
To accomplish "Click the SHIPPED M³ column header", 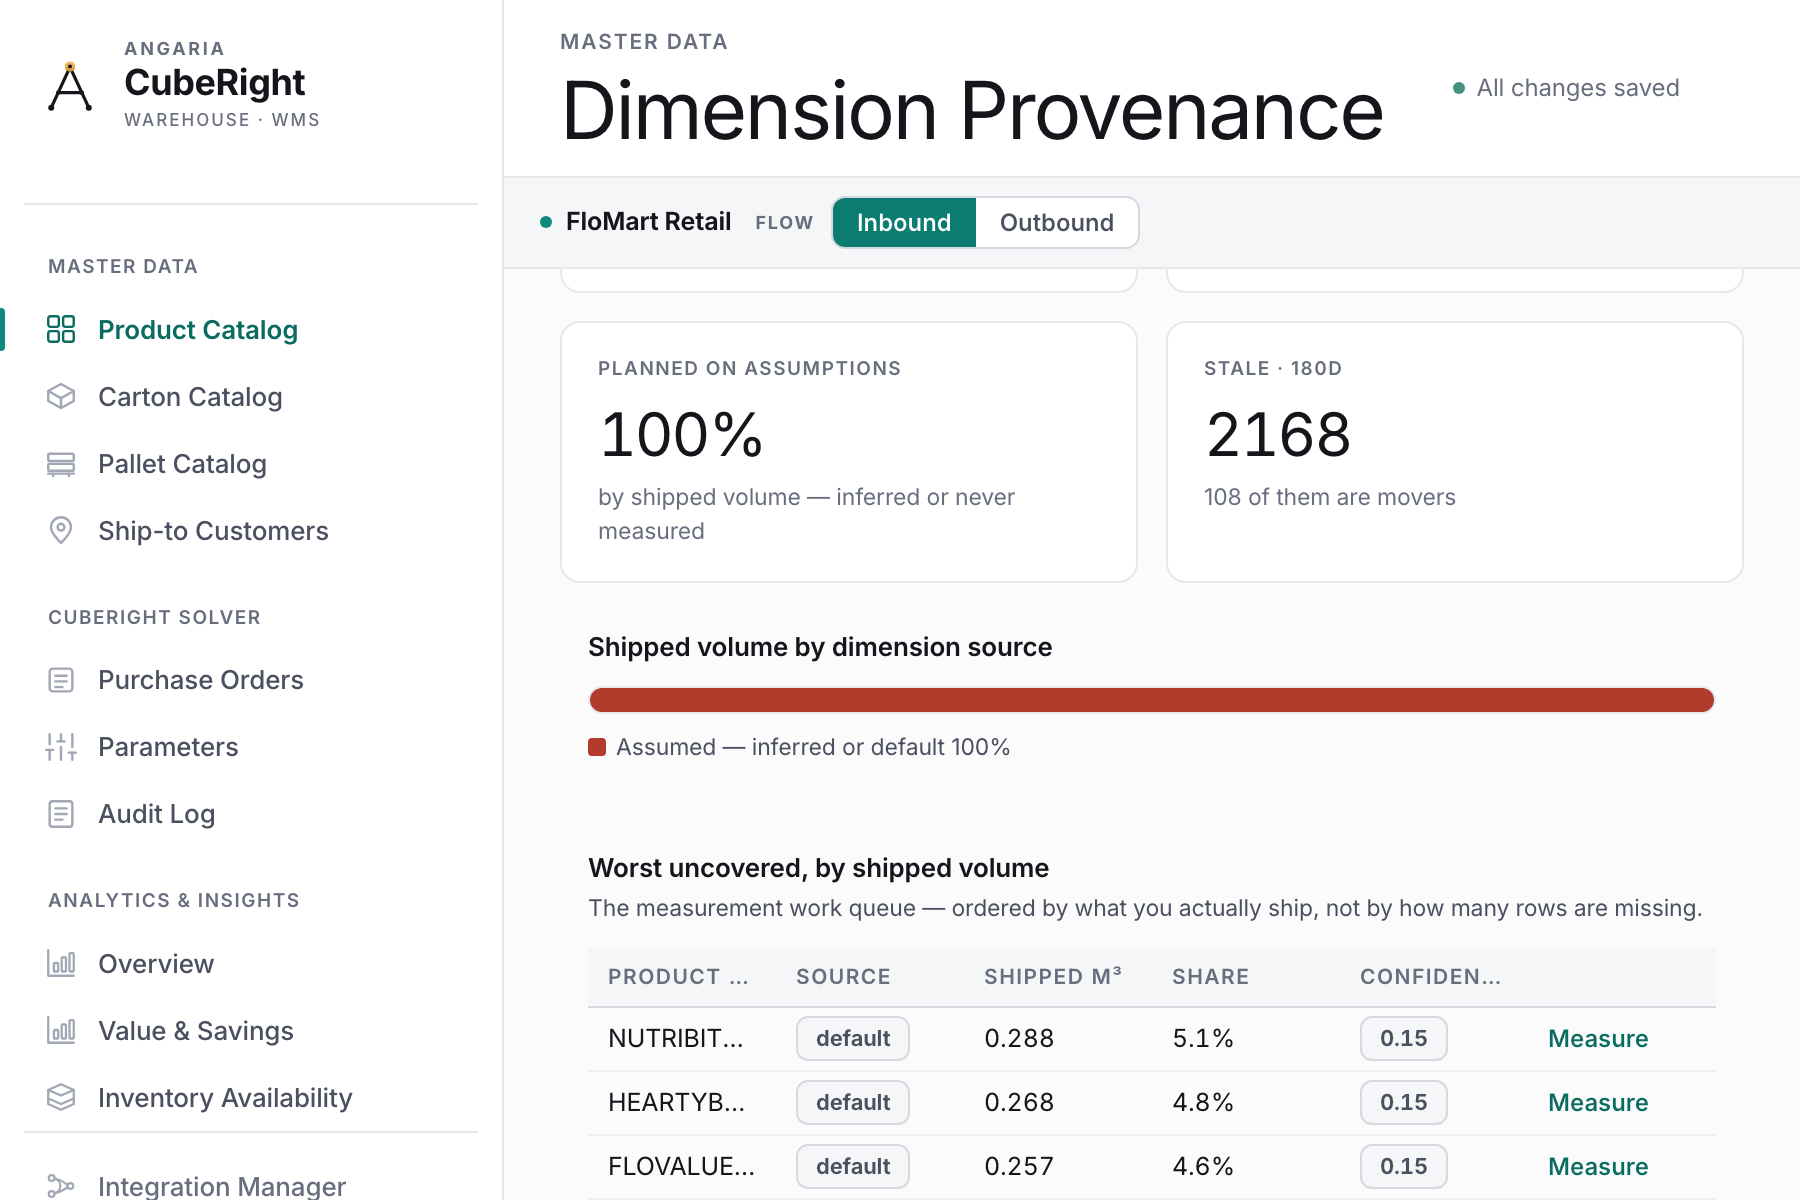I will 1053,976.
